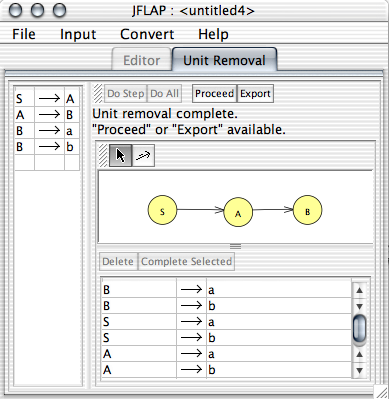The width and height of the screenshot is (389, 399).
Task: Open the Convert menu
Action: [147, 34]
